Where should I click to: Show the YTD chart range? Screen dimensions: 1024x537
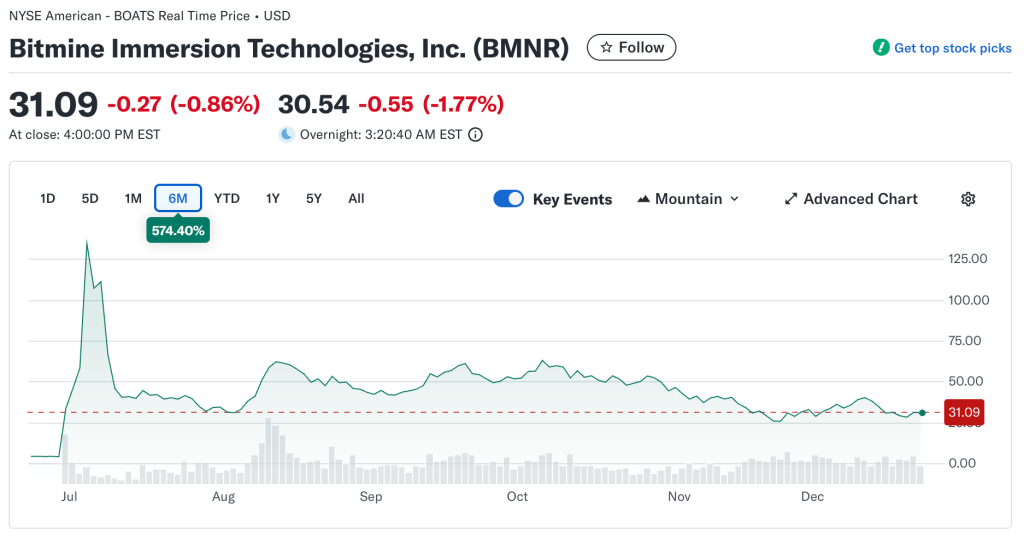[x=227, y=198]
